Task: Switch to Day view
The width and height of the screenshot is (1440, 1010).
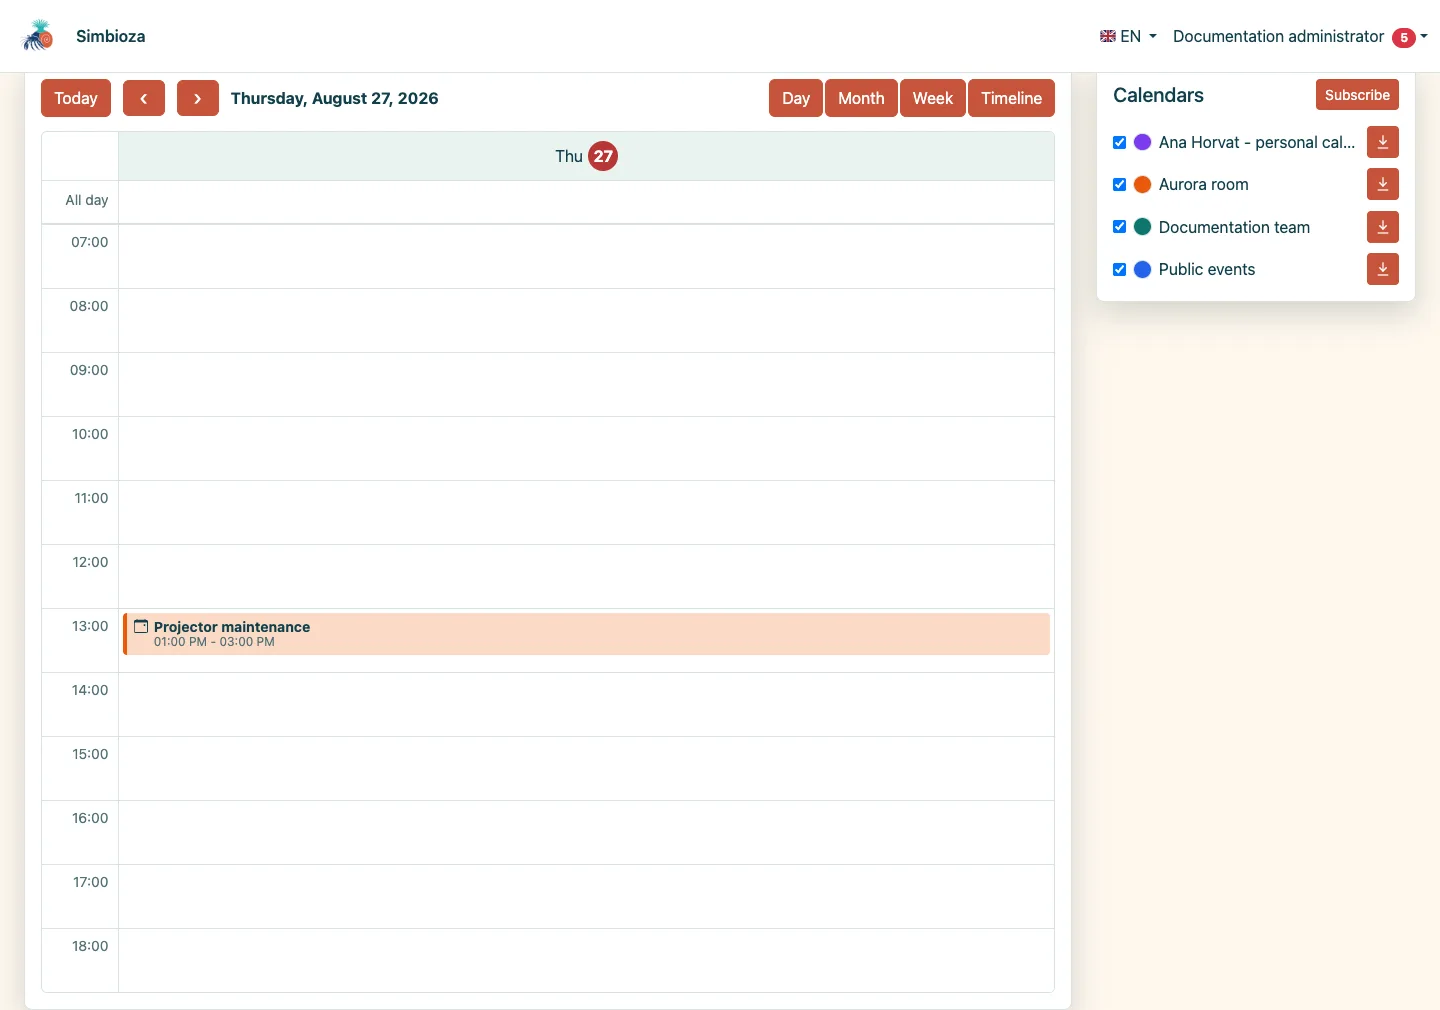Action: point(796,98)
